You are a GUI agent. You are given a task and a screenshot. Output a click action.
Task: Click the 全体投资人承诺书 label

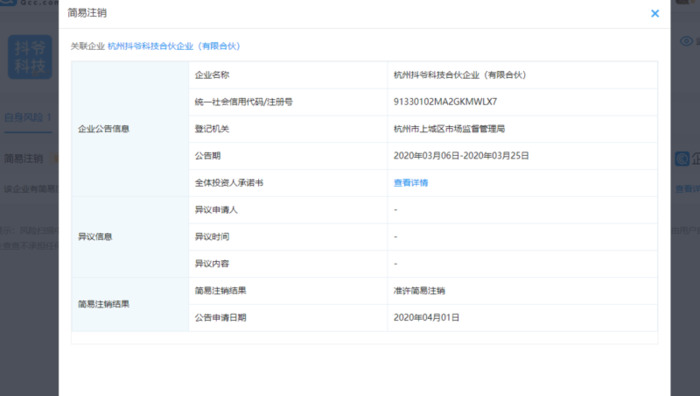coord(229,183)
